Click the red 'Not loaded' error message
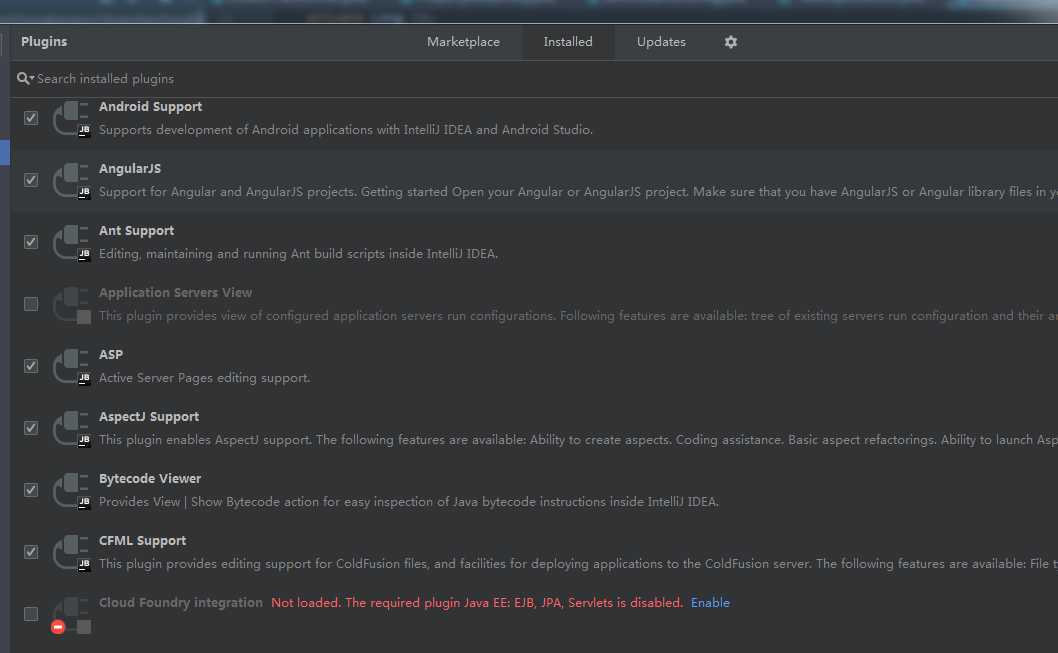 [x=477, y=603]
